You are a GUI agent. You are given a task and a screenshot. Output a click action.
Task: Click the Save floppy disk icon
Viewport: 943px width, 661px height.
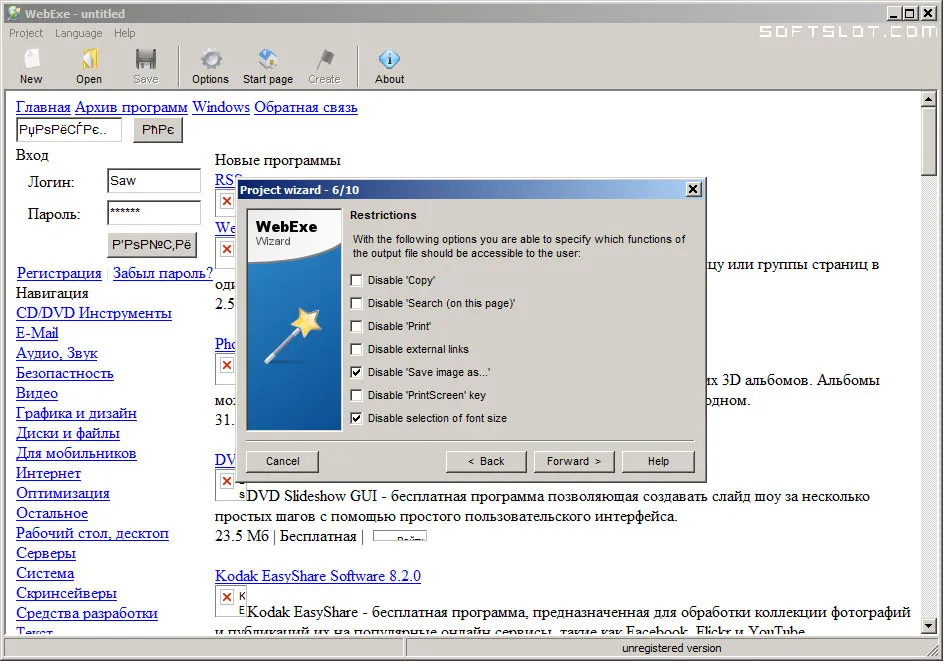click(146, 59)
